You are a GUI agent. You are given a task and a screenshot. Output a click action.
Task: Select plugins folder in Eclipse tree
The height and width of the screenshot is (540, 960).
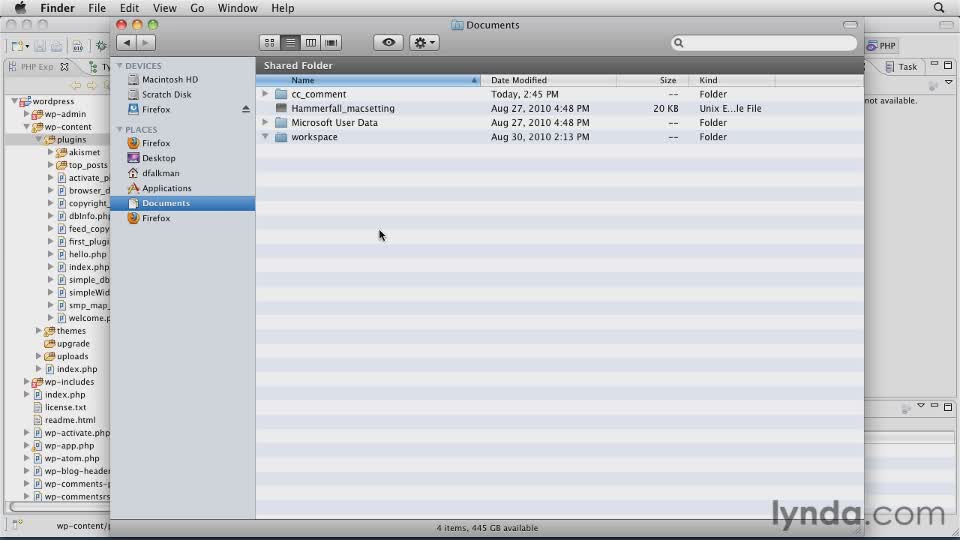[x=71, y=140]
